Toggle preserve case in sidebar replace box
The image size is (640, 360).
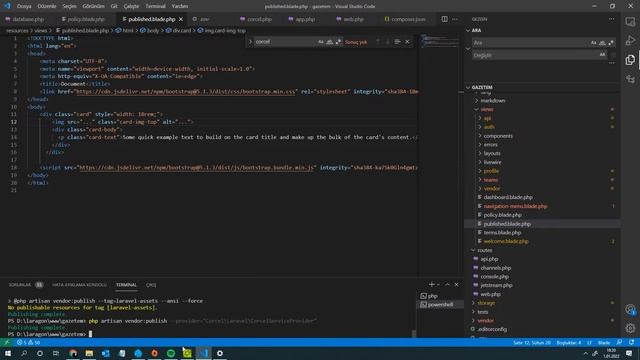tap(602, 55)
